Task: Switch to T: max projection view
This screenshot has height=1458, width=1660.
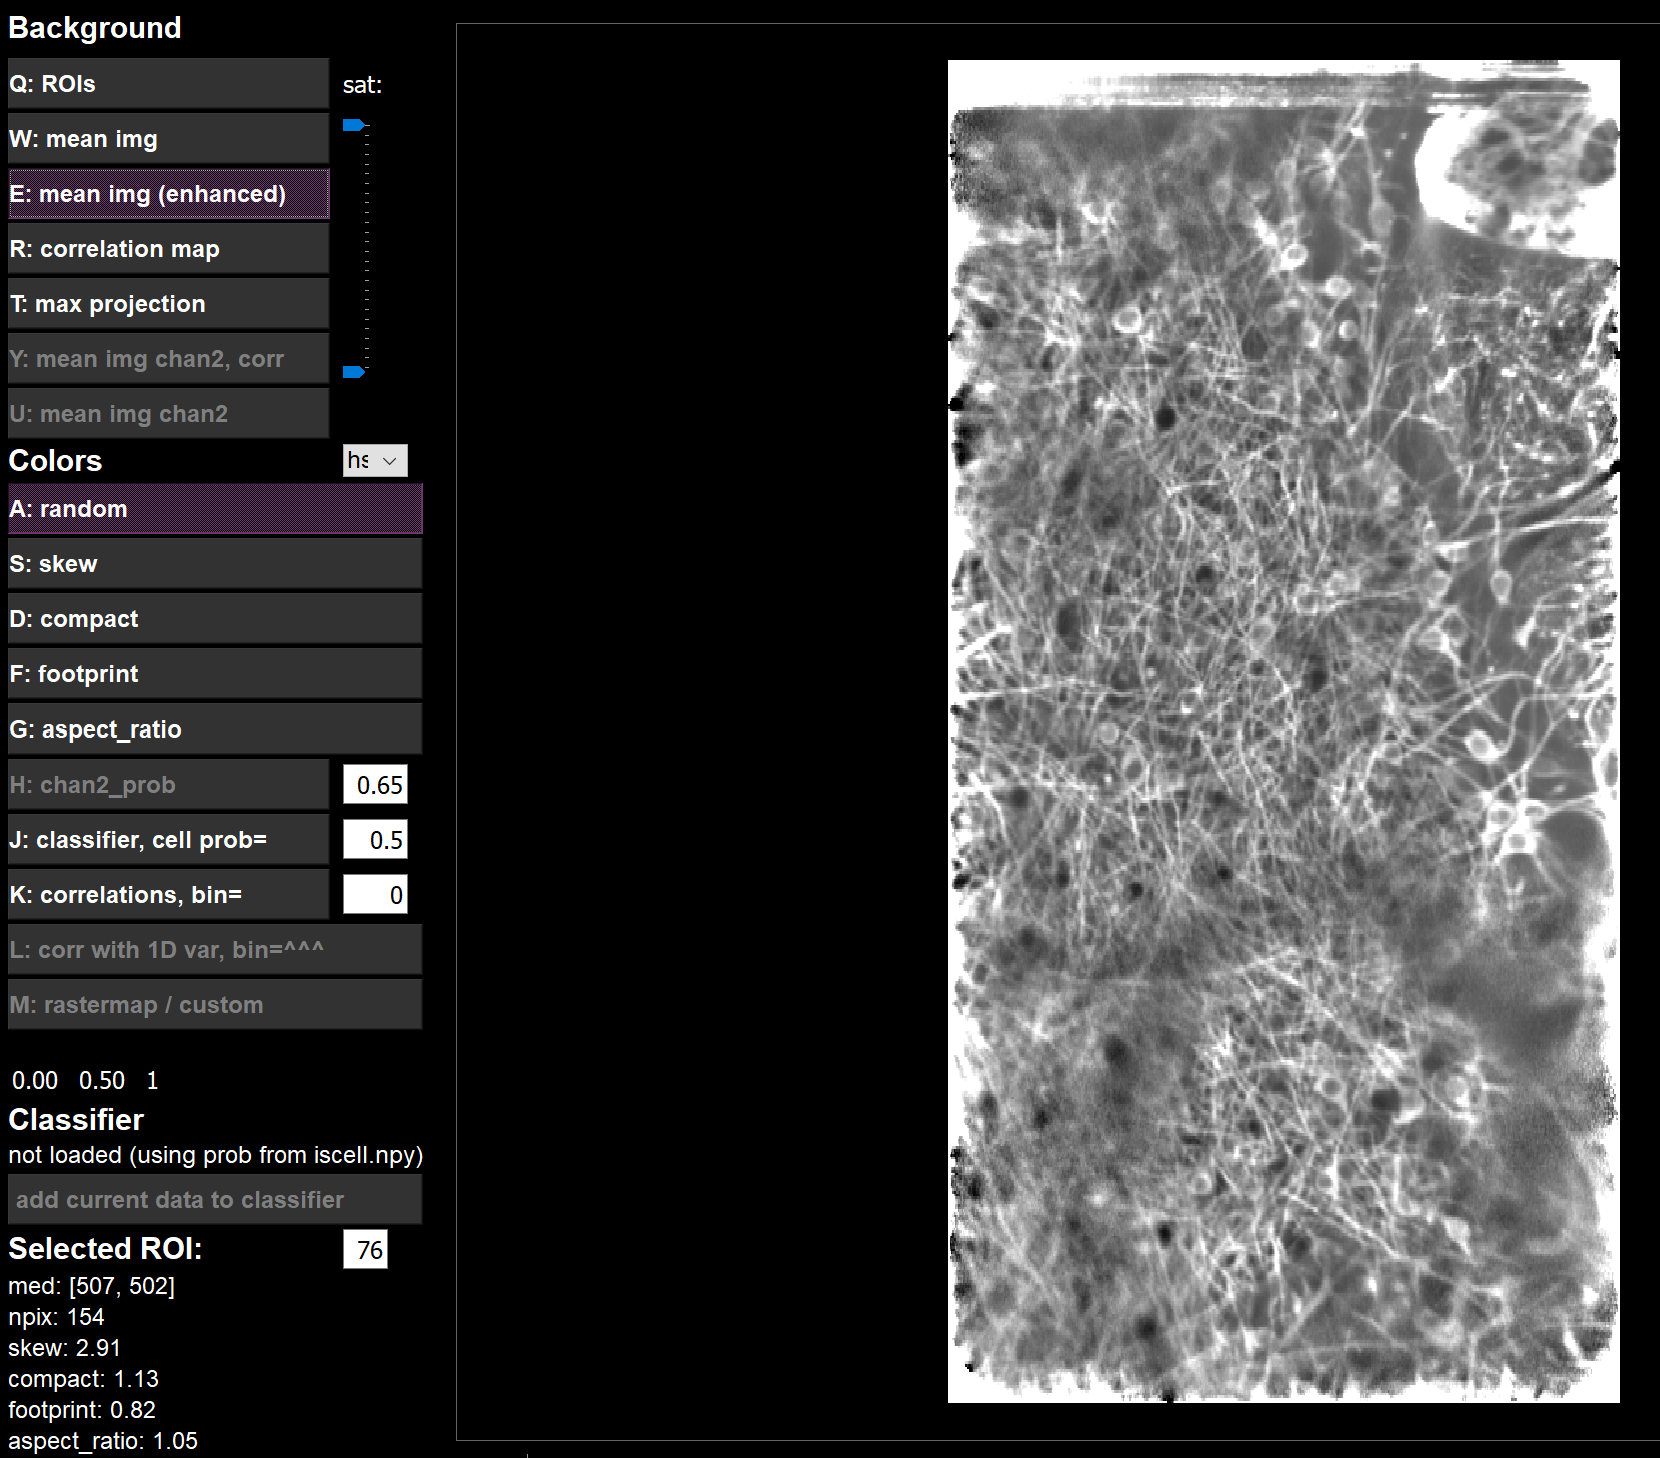Action: click(167, 303)
